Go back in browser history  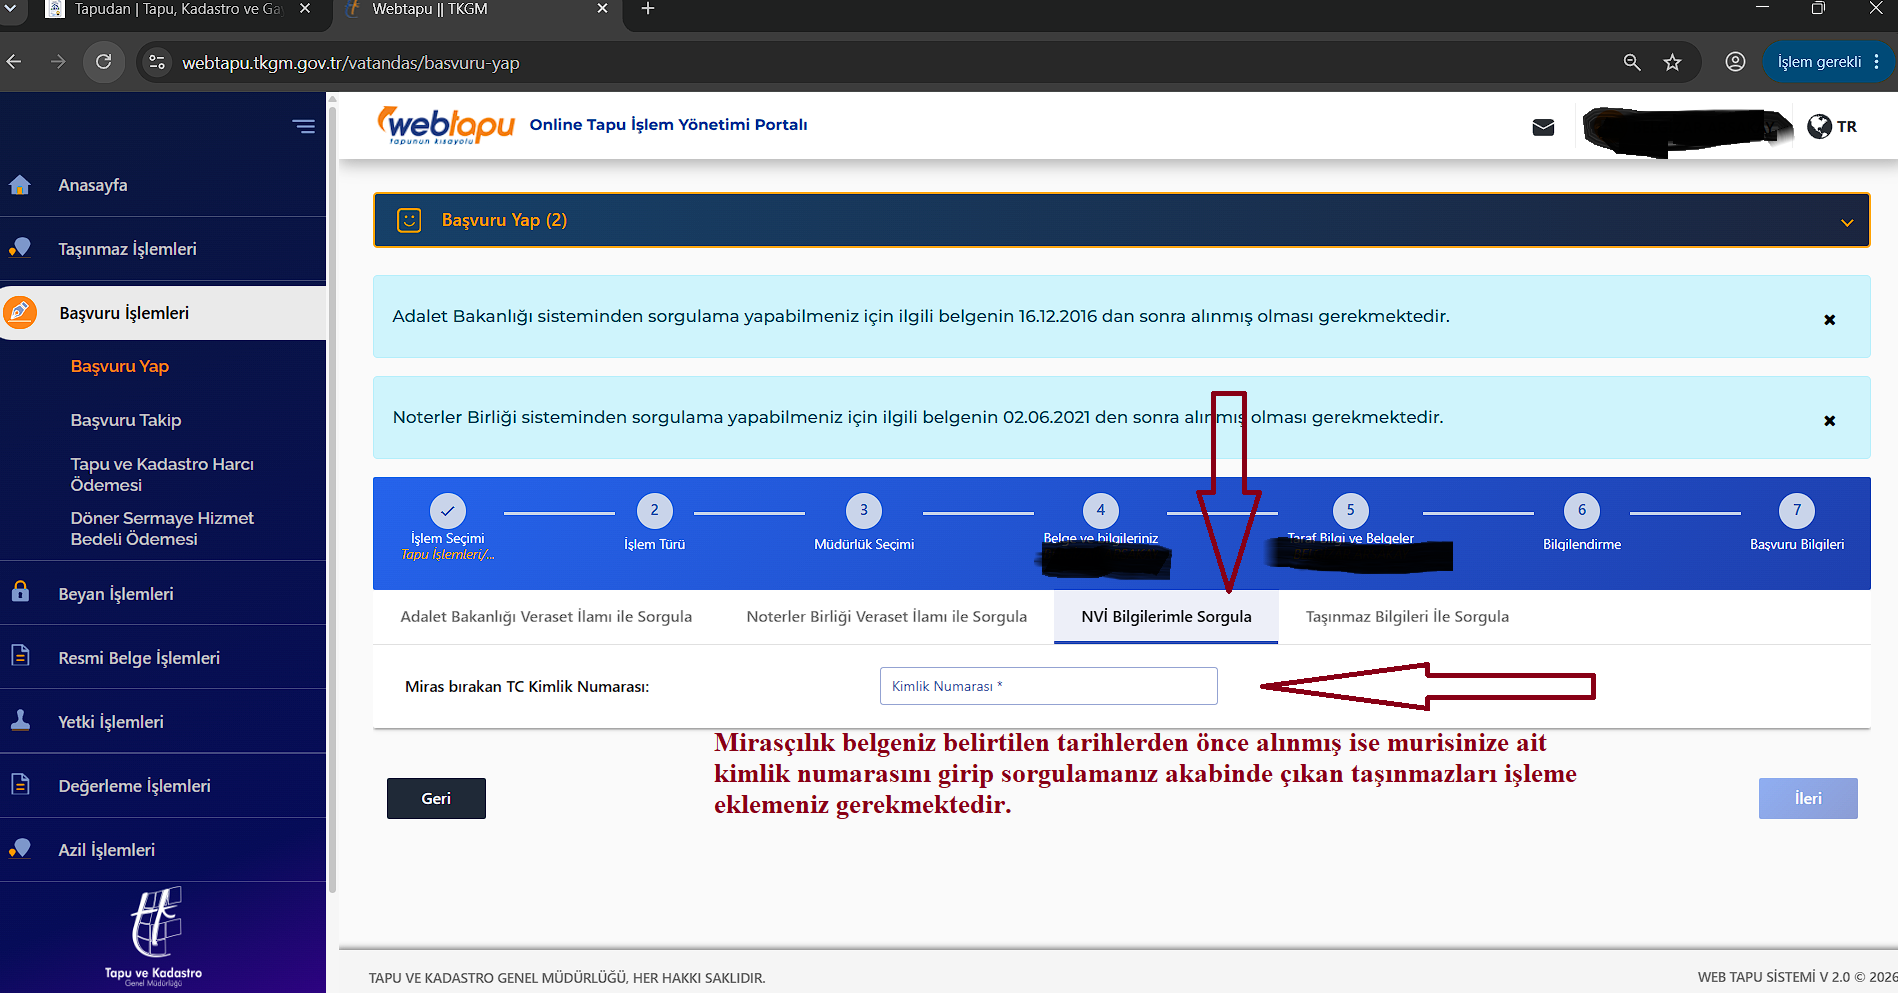(14, 62)
